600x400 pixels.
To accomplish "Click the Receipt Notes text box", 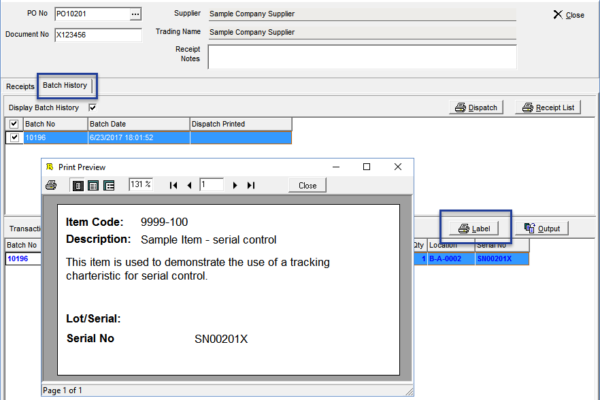I will 362,57.
